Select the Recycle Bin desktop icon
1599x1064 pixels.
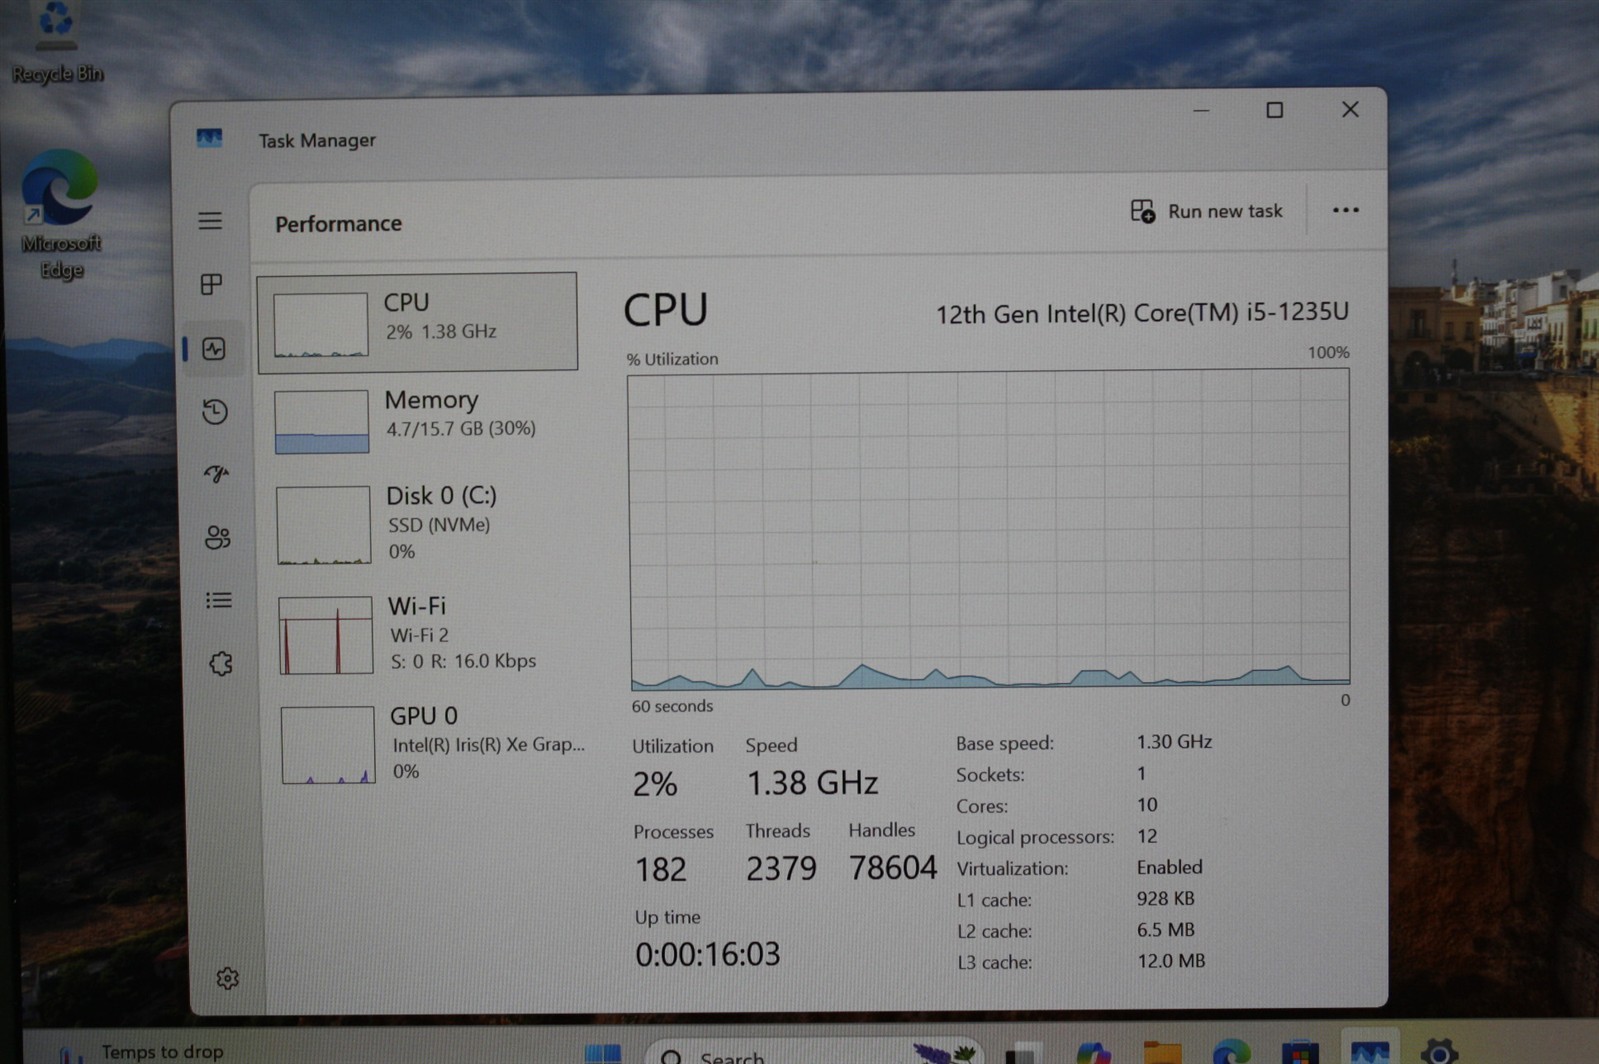coord(57,42)
